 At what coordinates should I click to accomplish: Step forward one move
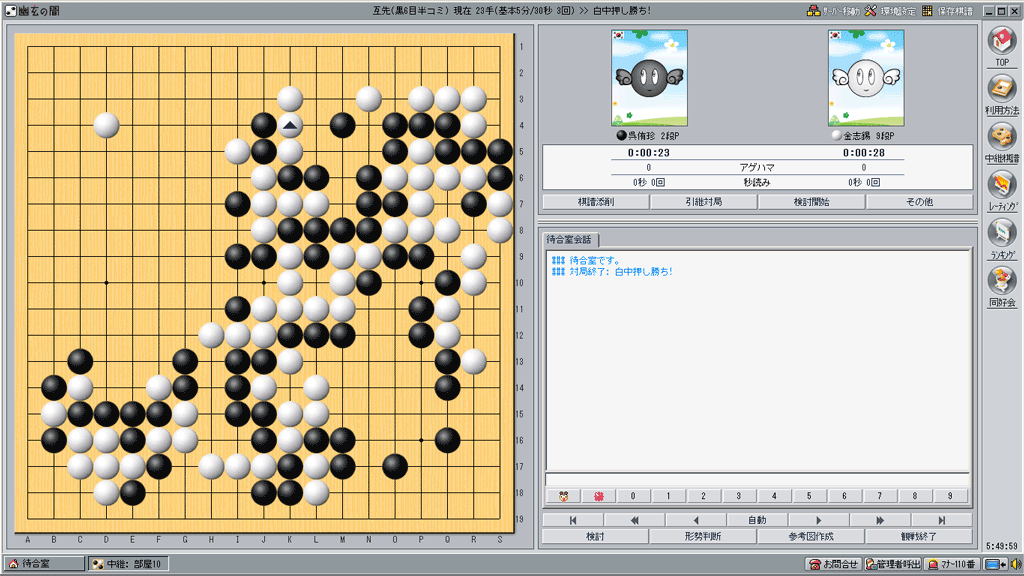818,520
